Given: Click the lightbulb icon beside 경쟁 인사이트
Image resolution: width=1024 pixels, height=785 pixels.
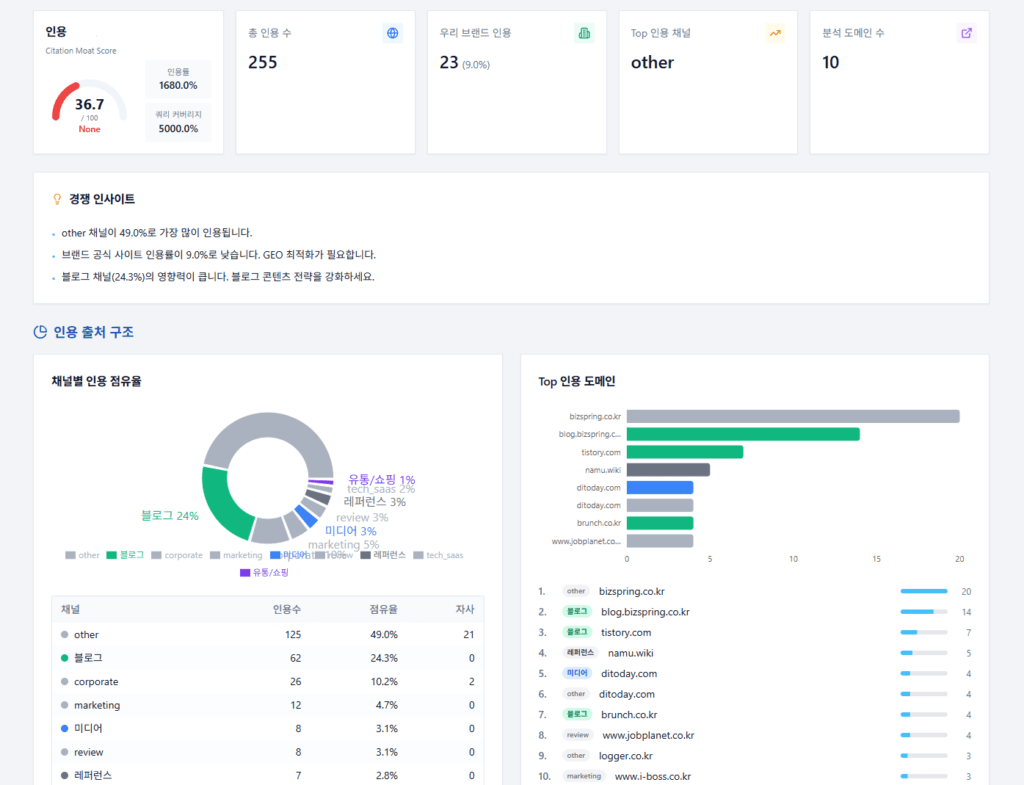Looking at the screenshot, I should coord(57,199).
